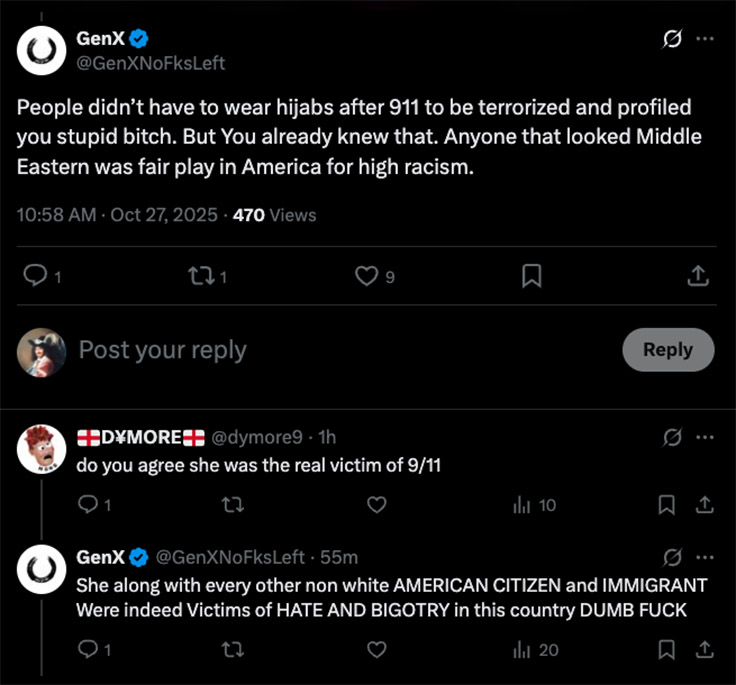Like the main post with 9 likes

point(367,275)
